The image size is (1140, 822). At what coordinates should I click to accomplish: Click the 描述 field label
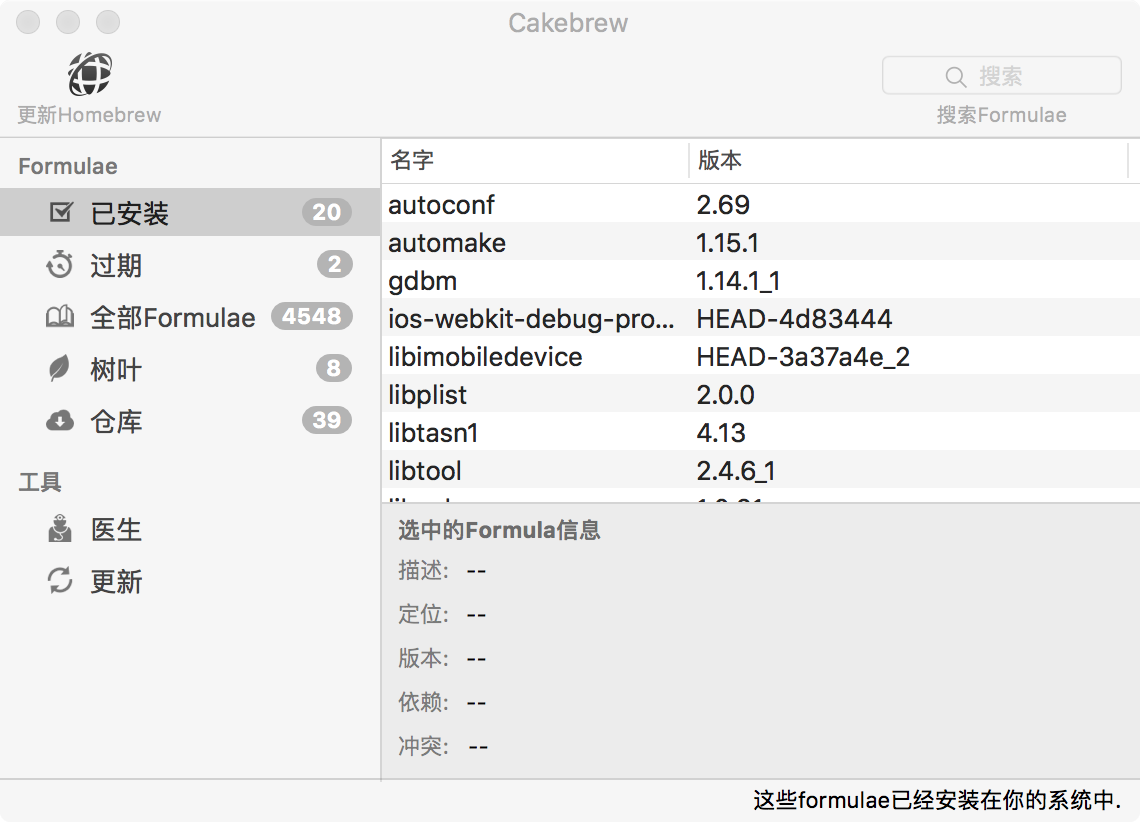click(423, 571)
